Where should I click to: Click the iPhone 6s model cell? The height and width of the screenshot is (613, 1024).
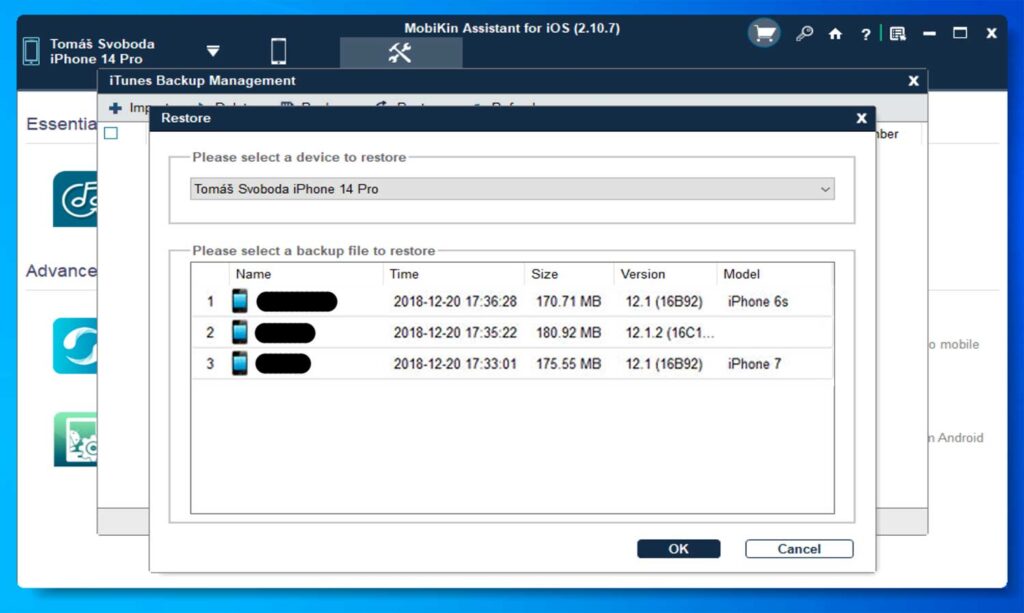tap(758, 302)
